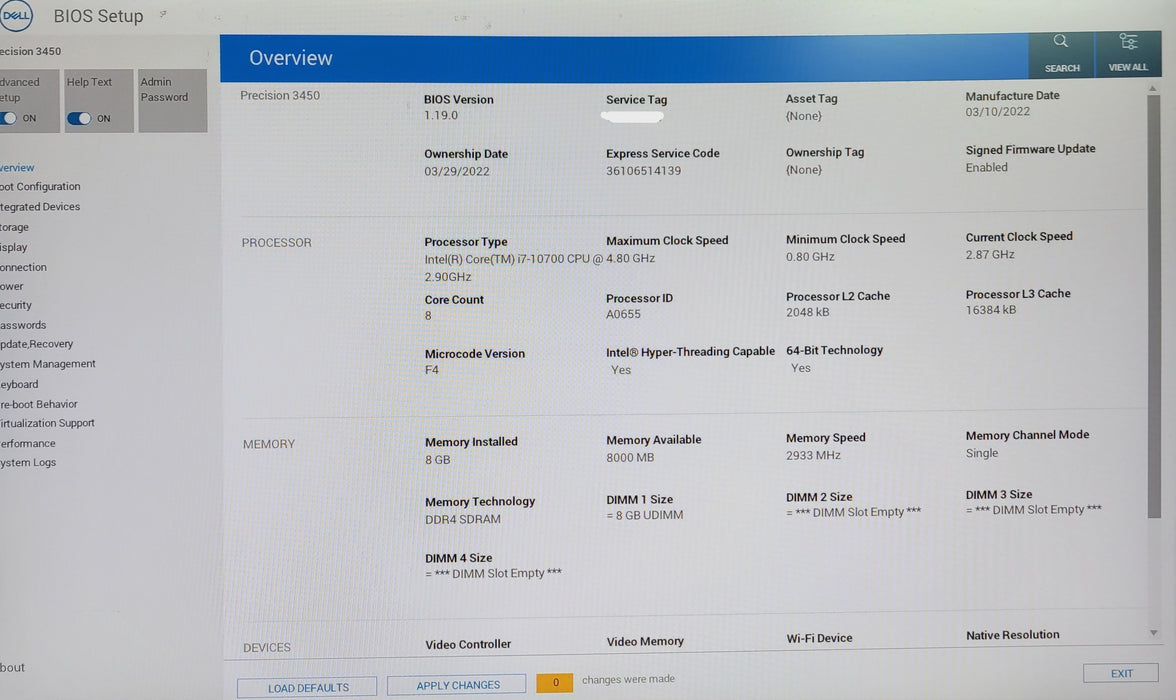This screenshot has width=1176, height=700.
Task: Click the scrollbar down arrow
Action: [x=1154, y=633]
